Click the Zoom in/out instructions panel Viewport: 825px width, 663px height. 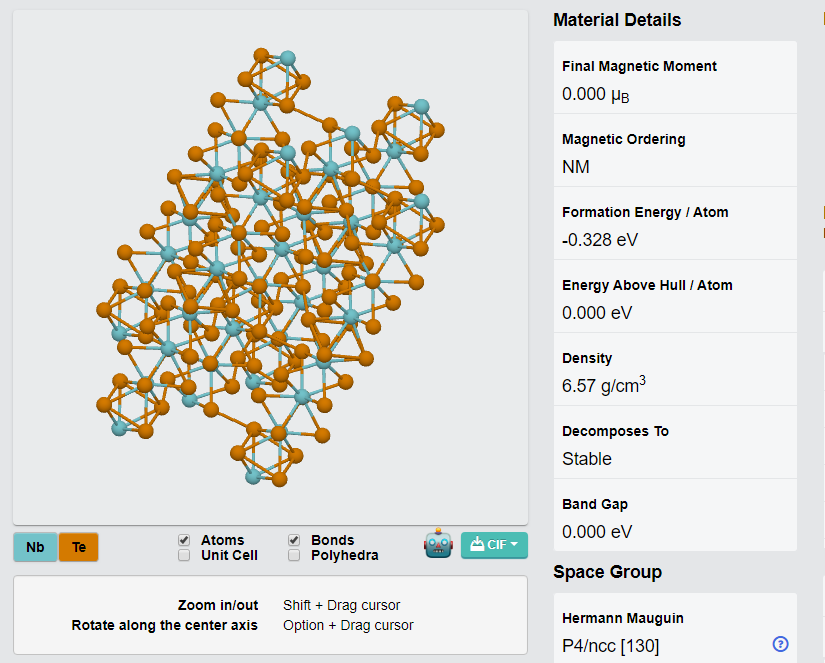coord(270,615)
